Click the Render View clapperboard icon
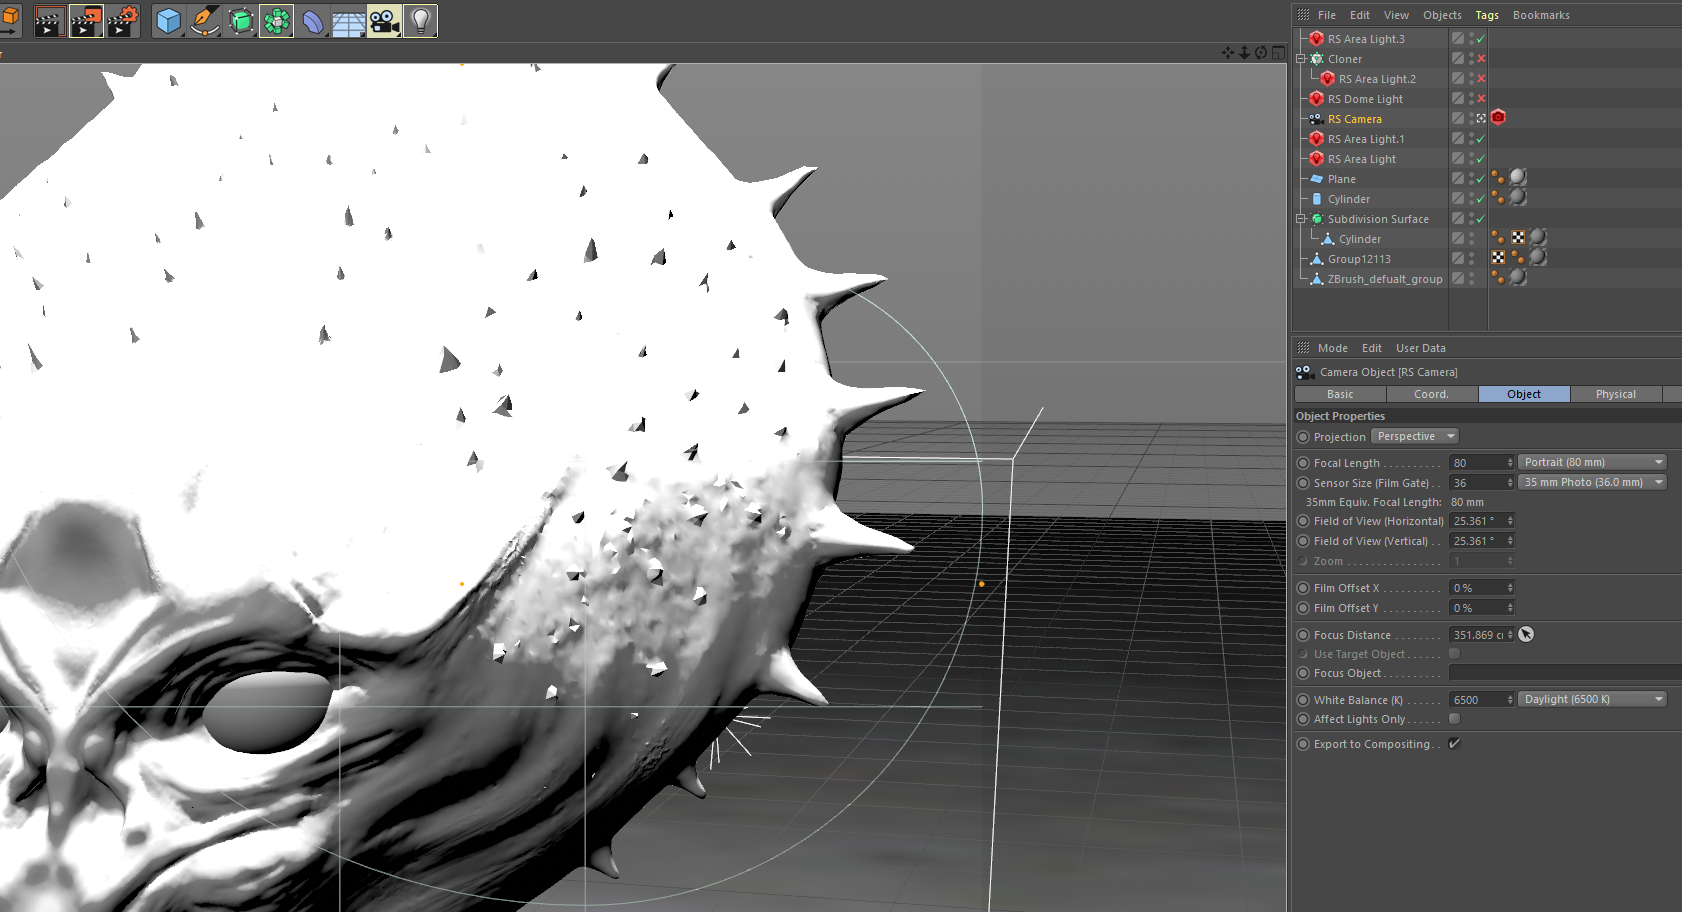The image size is (1682, 912). (49, 21)
